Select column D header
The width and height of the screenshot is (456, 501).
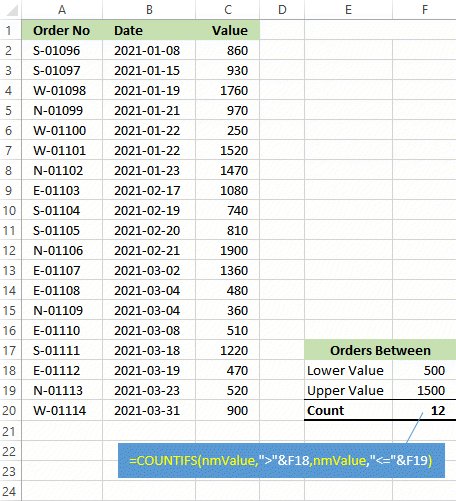click(x=282, y=10)
